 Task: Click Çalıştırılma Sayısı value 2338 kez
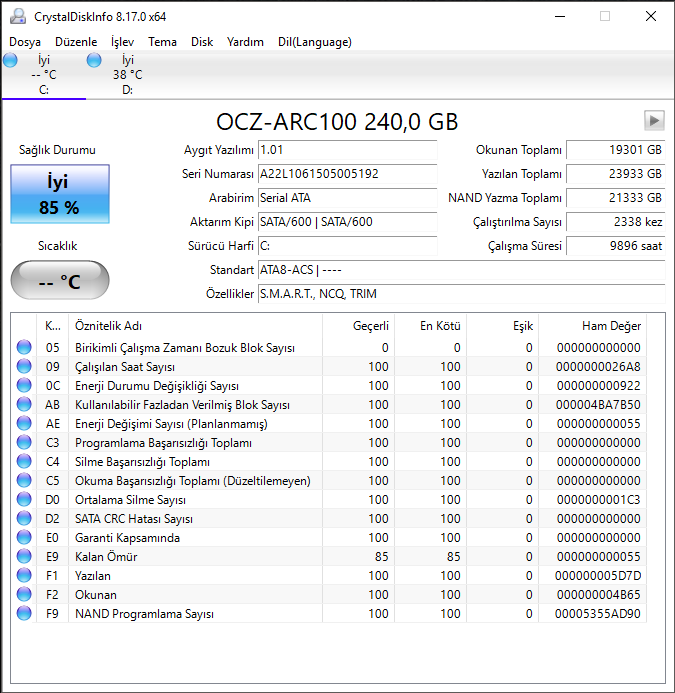(x=615, y=222)
